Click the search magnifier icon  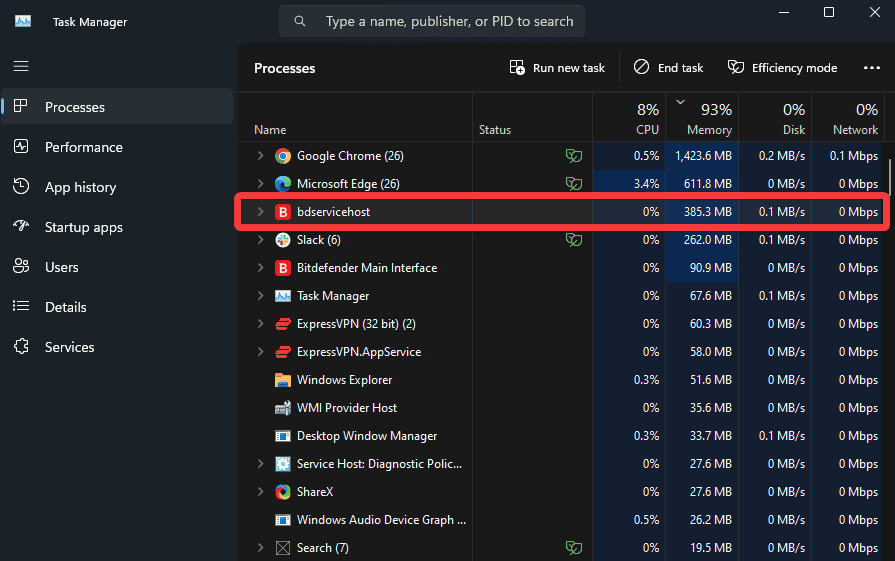pyautogui.click(x=300, y=22)
